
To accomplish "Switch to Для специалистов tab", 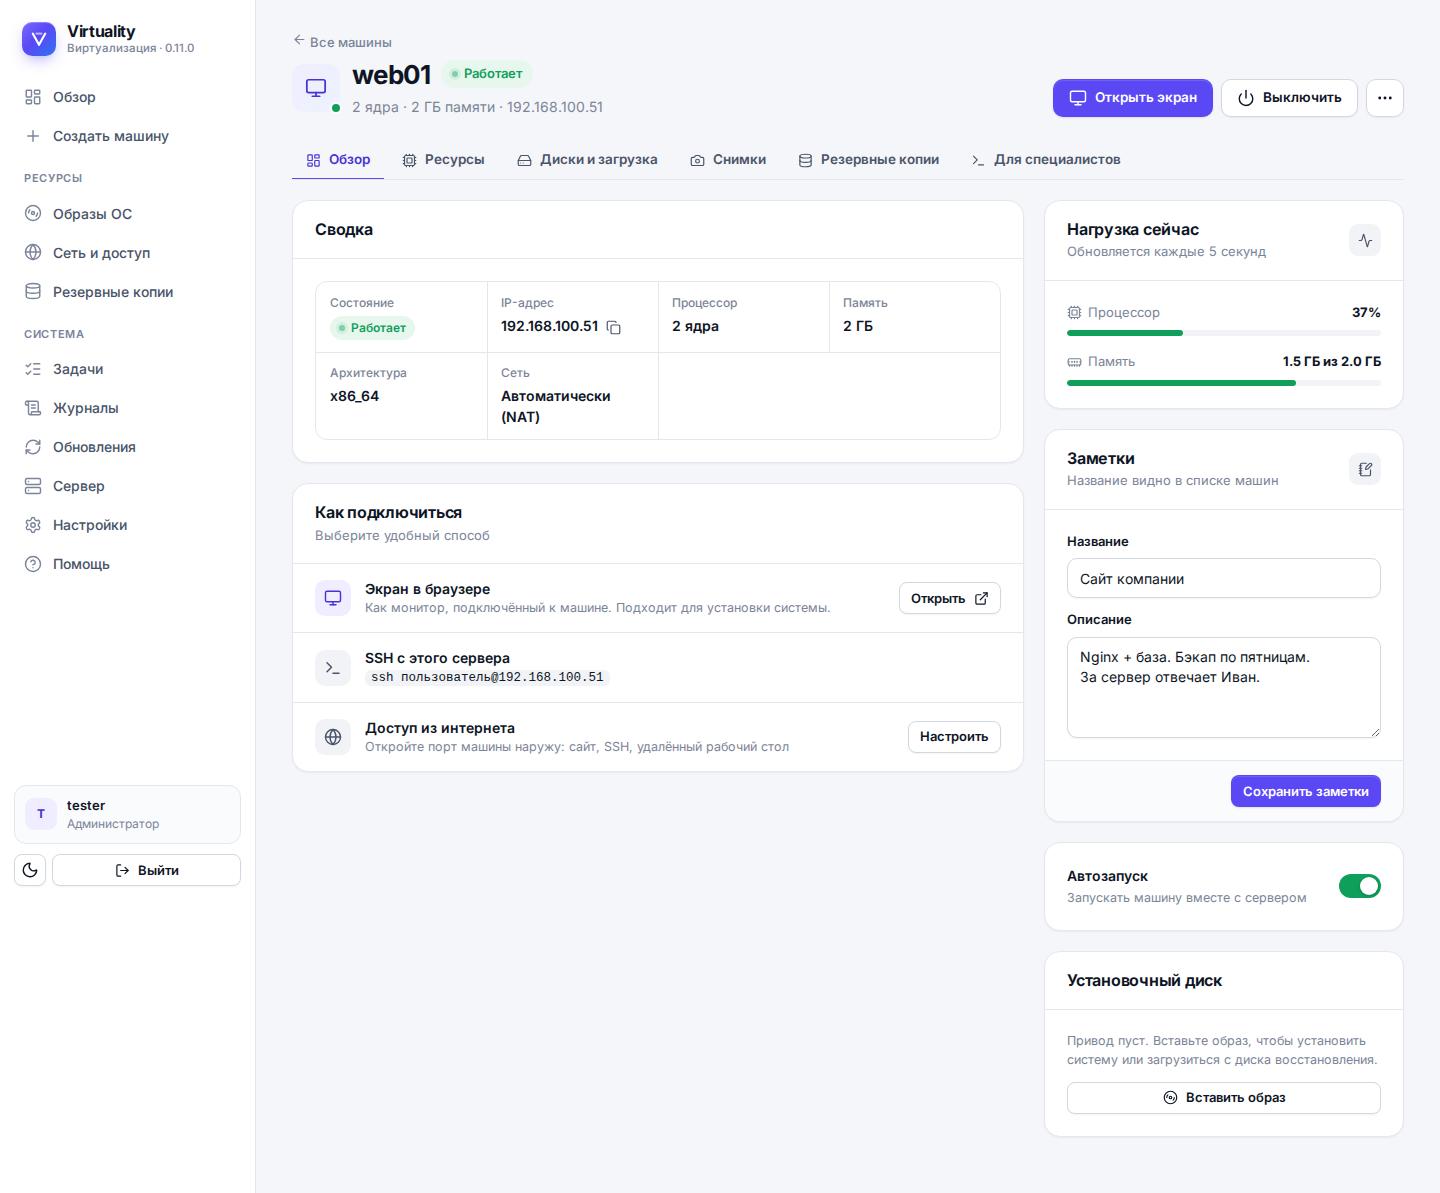I will (1046, 160).
